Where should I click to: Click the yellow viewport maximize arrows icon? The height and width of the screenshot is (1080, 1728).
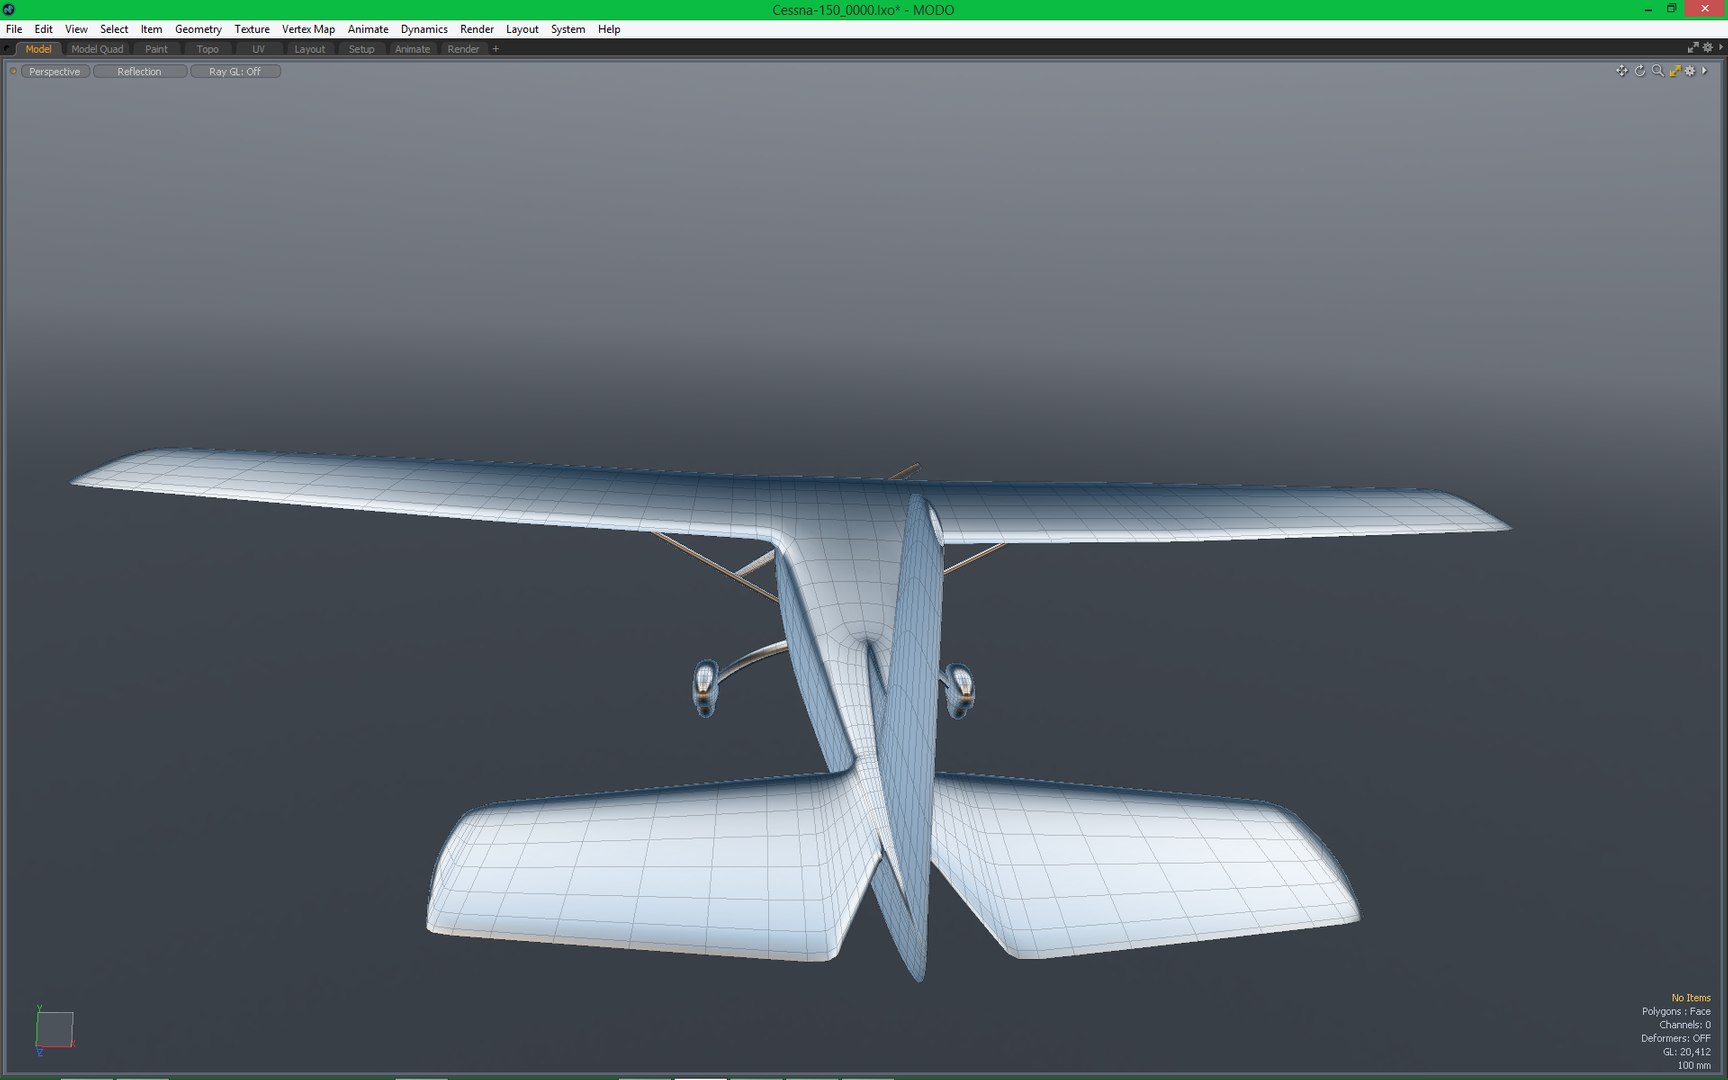[1675, 71]
